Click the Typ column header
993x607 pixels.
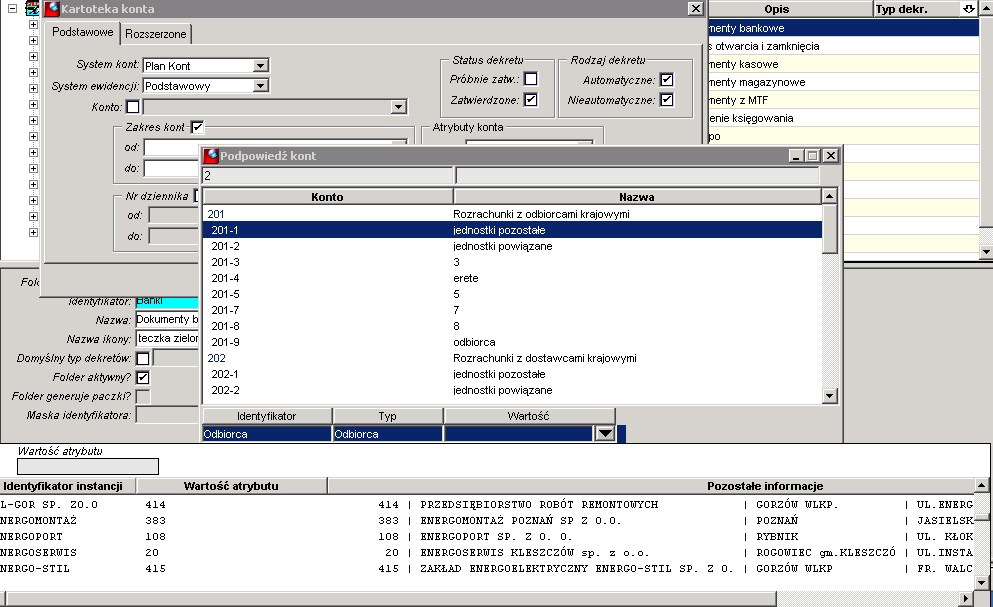(388, 416)
